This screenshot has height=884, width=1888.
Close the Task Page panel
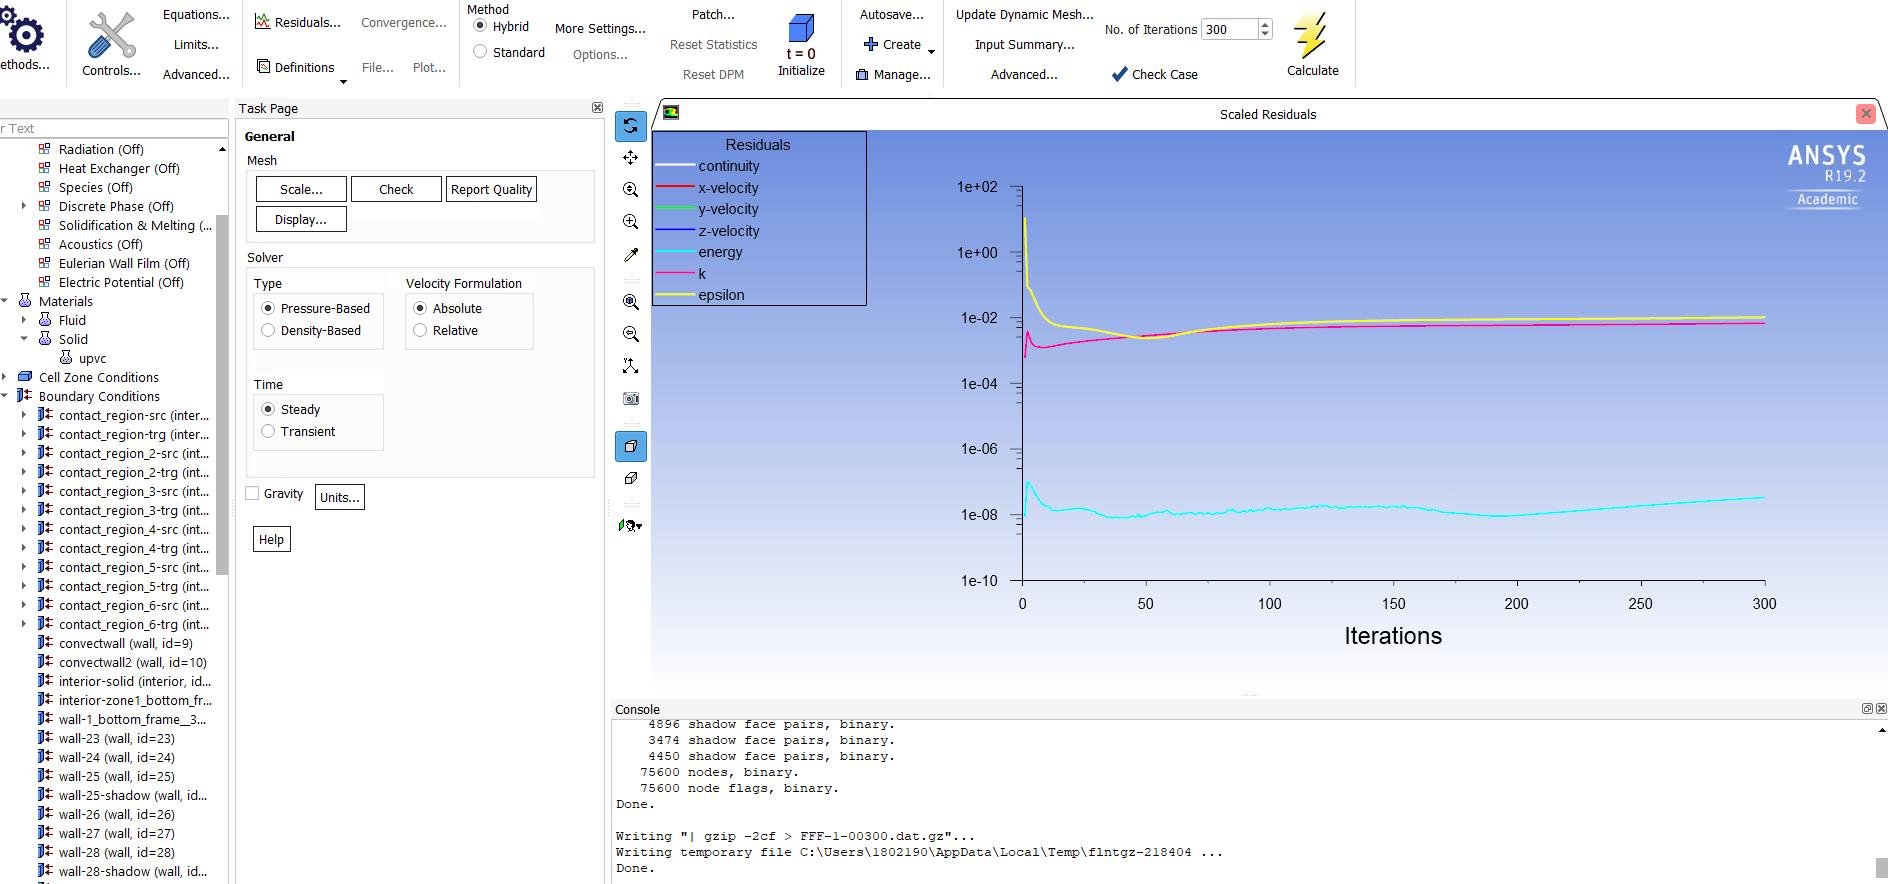click(x=597, y=107)
